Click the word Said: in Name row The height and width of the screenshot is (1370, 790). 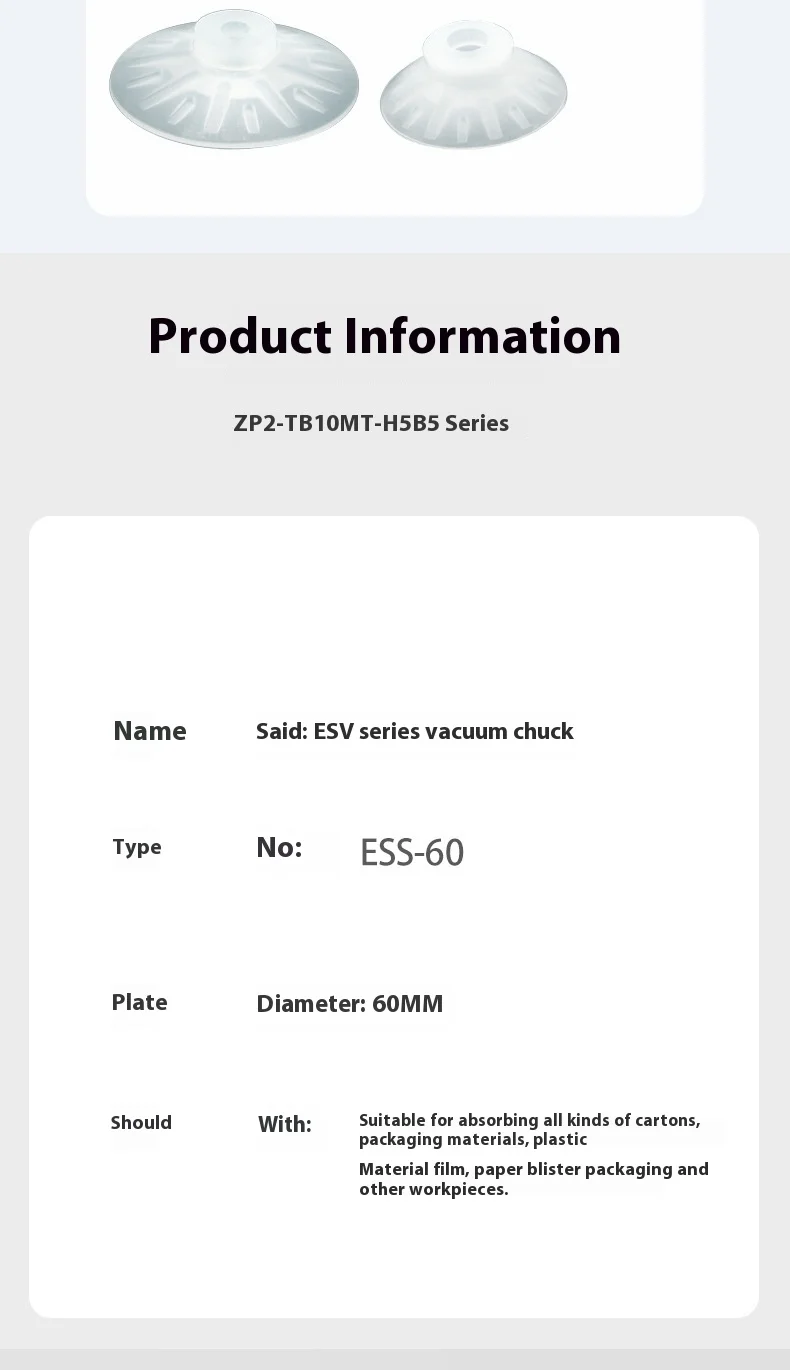(x=280, y=731)
